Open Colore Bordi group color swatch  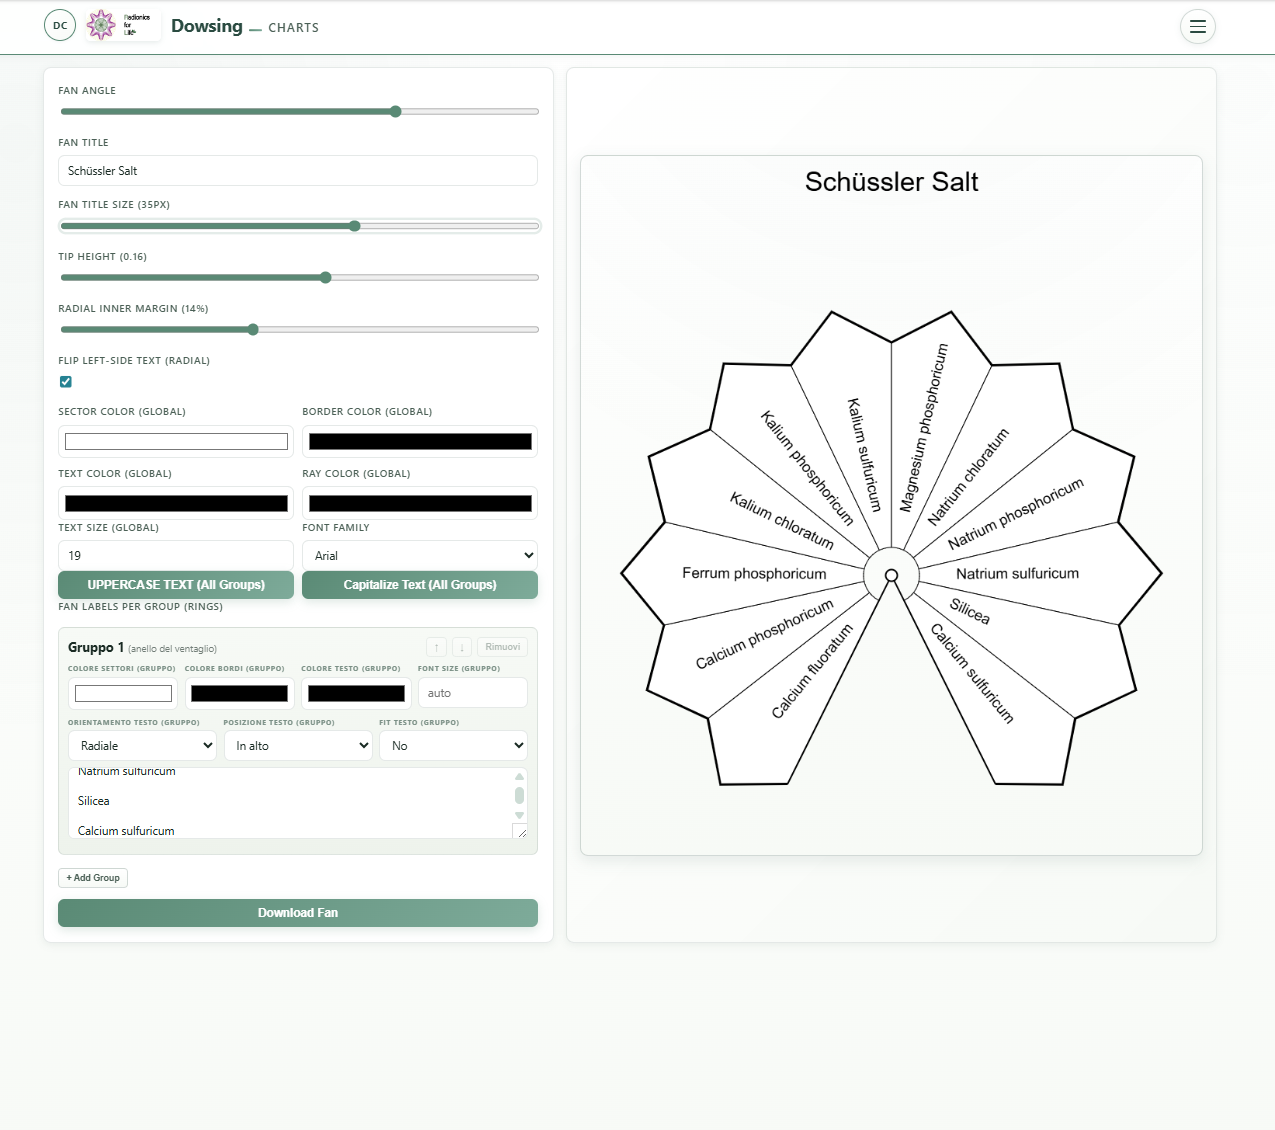pyautogui.click(x=240, y=693)
